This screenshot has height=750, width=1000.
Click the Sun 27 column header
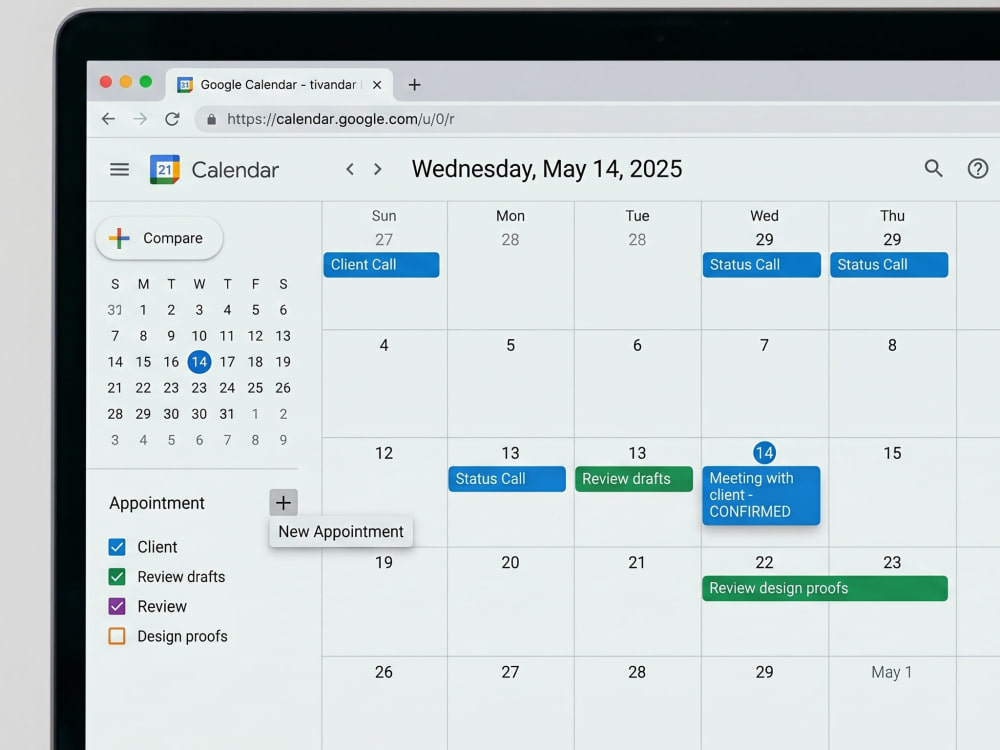384,228
